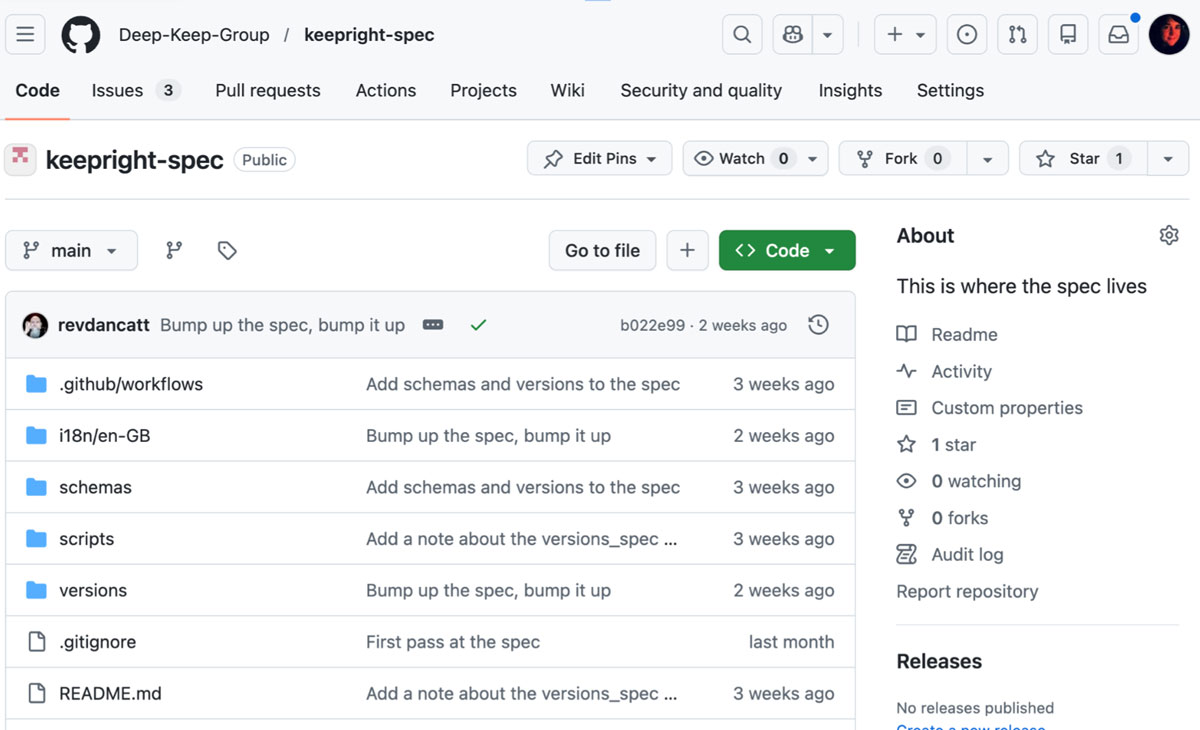The image size is (1200, 730).
Task: Click the 0 forks link
Action: click(942, 518)
